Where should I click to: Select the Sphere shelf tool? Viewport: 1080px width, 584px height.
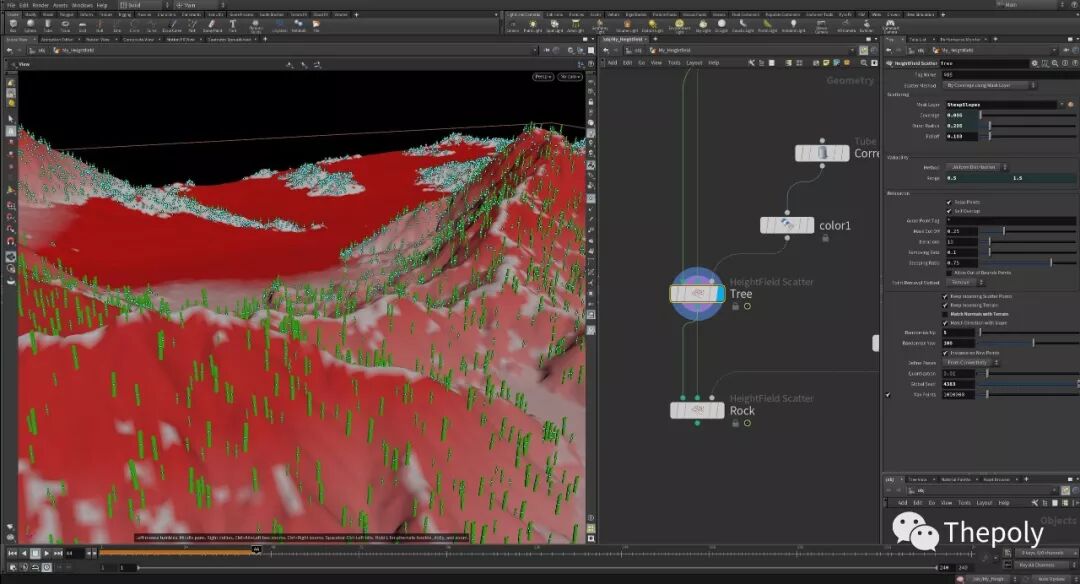(32, 25)
